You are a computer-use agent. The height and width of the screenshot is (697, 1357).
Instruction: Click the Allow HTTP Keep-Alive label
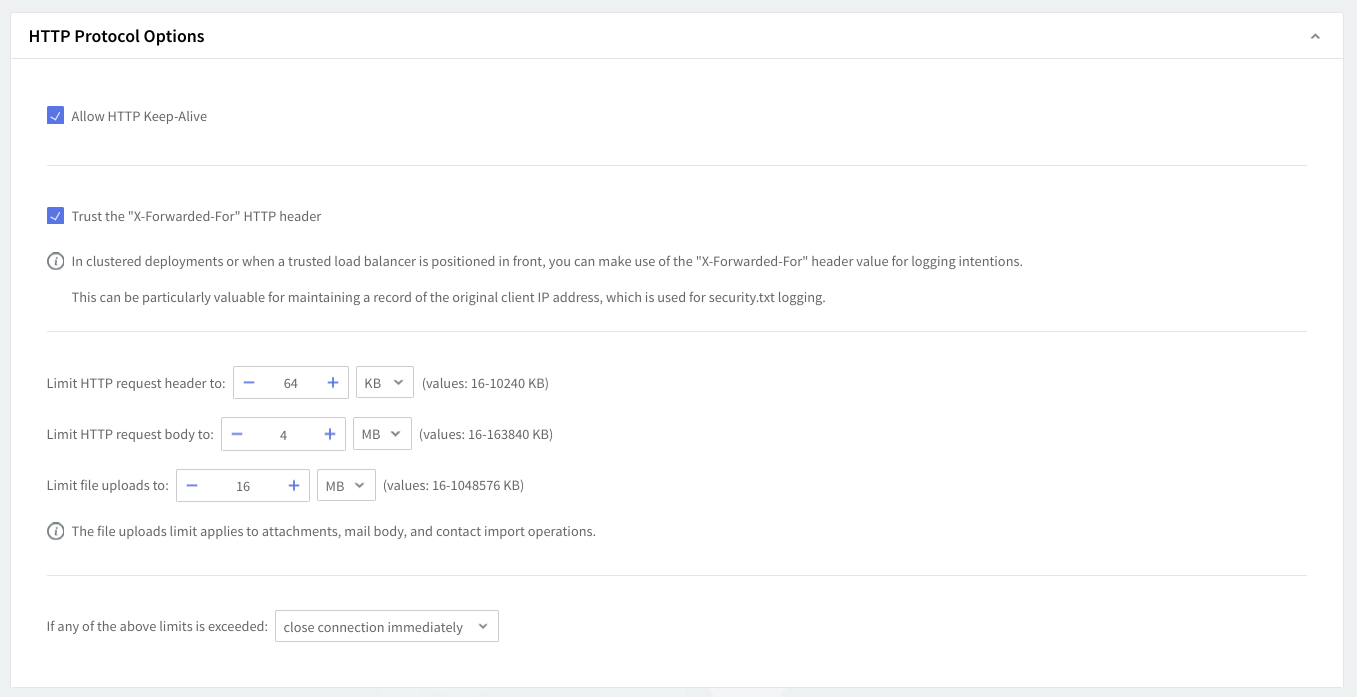tap(139, 116)
